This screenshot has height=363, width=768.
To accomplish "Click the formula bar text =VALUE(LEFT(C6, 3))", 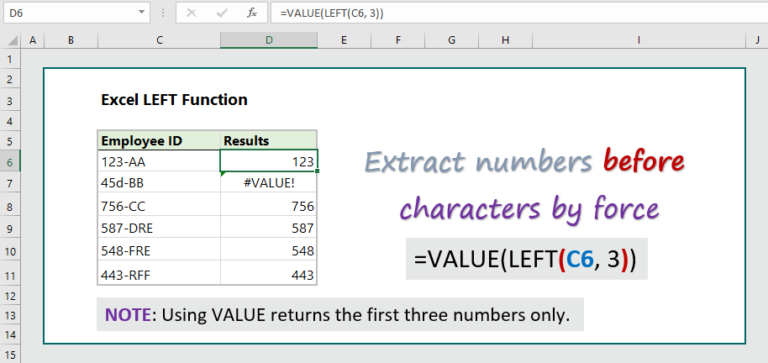I will point(332,14).
